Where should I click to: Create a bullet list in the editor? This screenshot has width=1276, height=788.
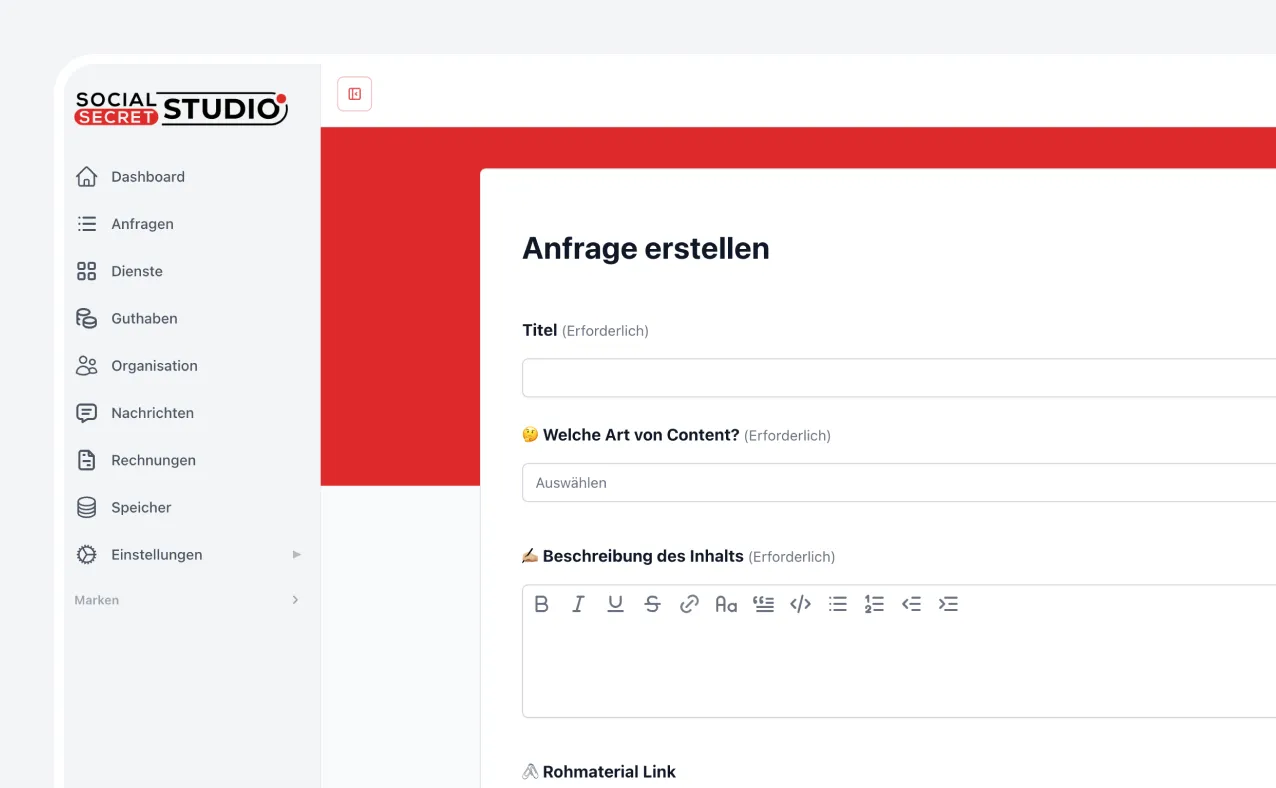837,604
